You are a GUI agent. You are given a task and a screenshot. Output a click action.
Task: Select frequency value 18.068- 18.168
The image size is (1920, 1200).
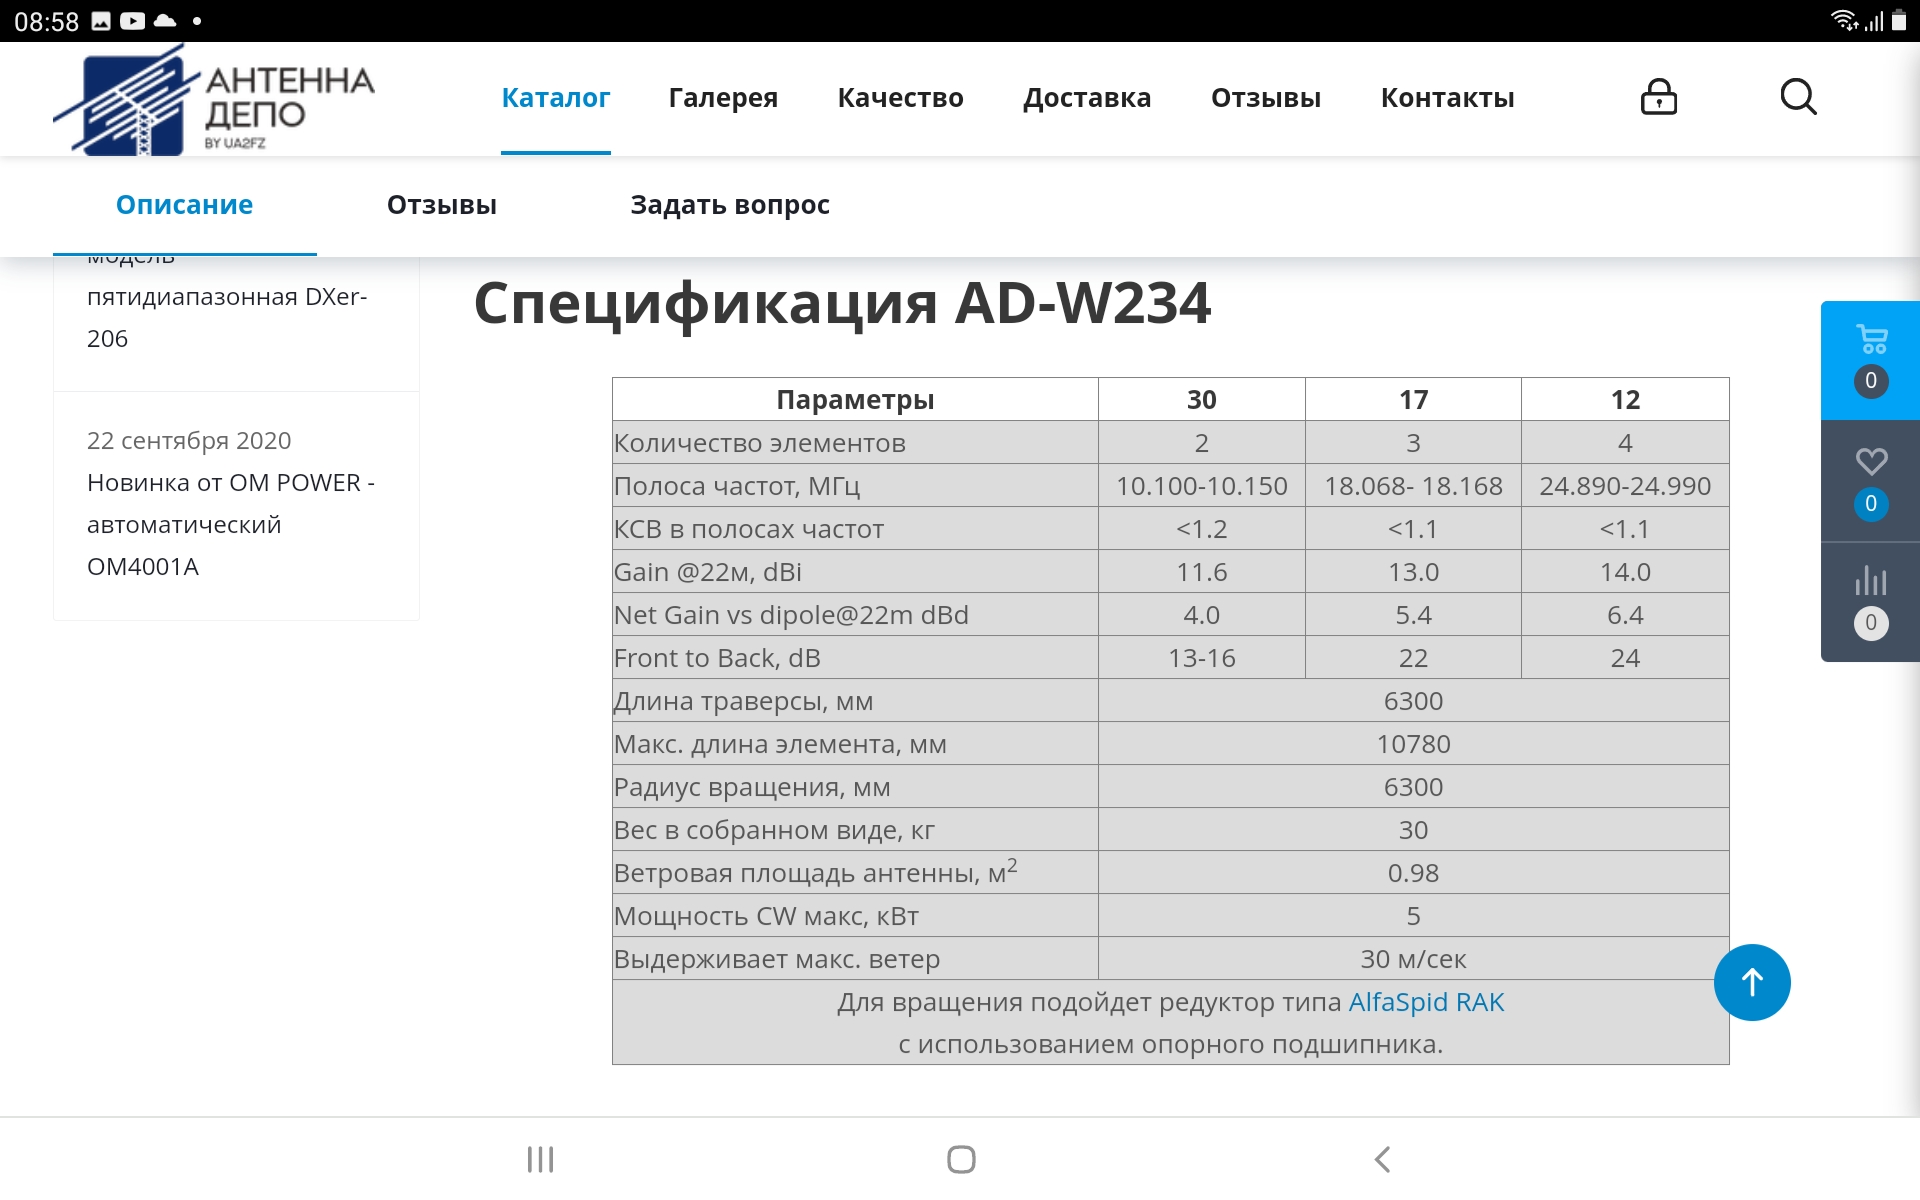click(1413, 486)
